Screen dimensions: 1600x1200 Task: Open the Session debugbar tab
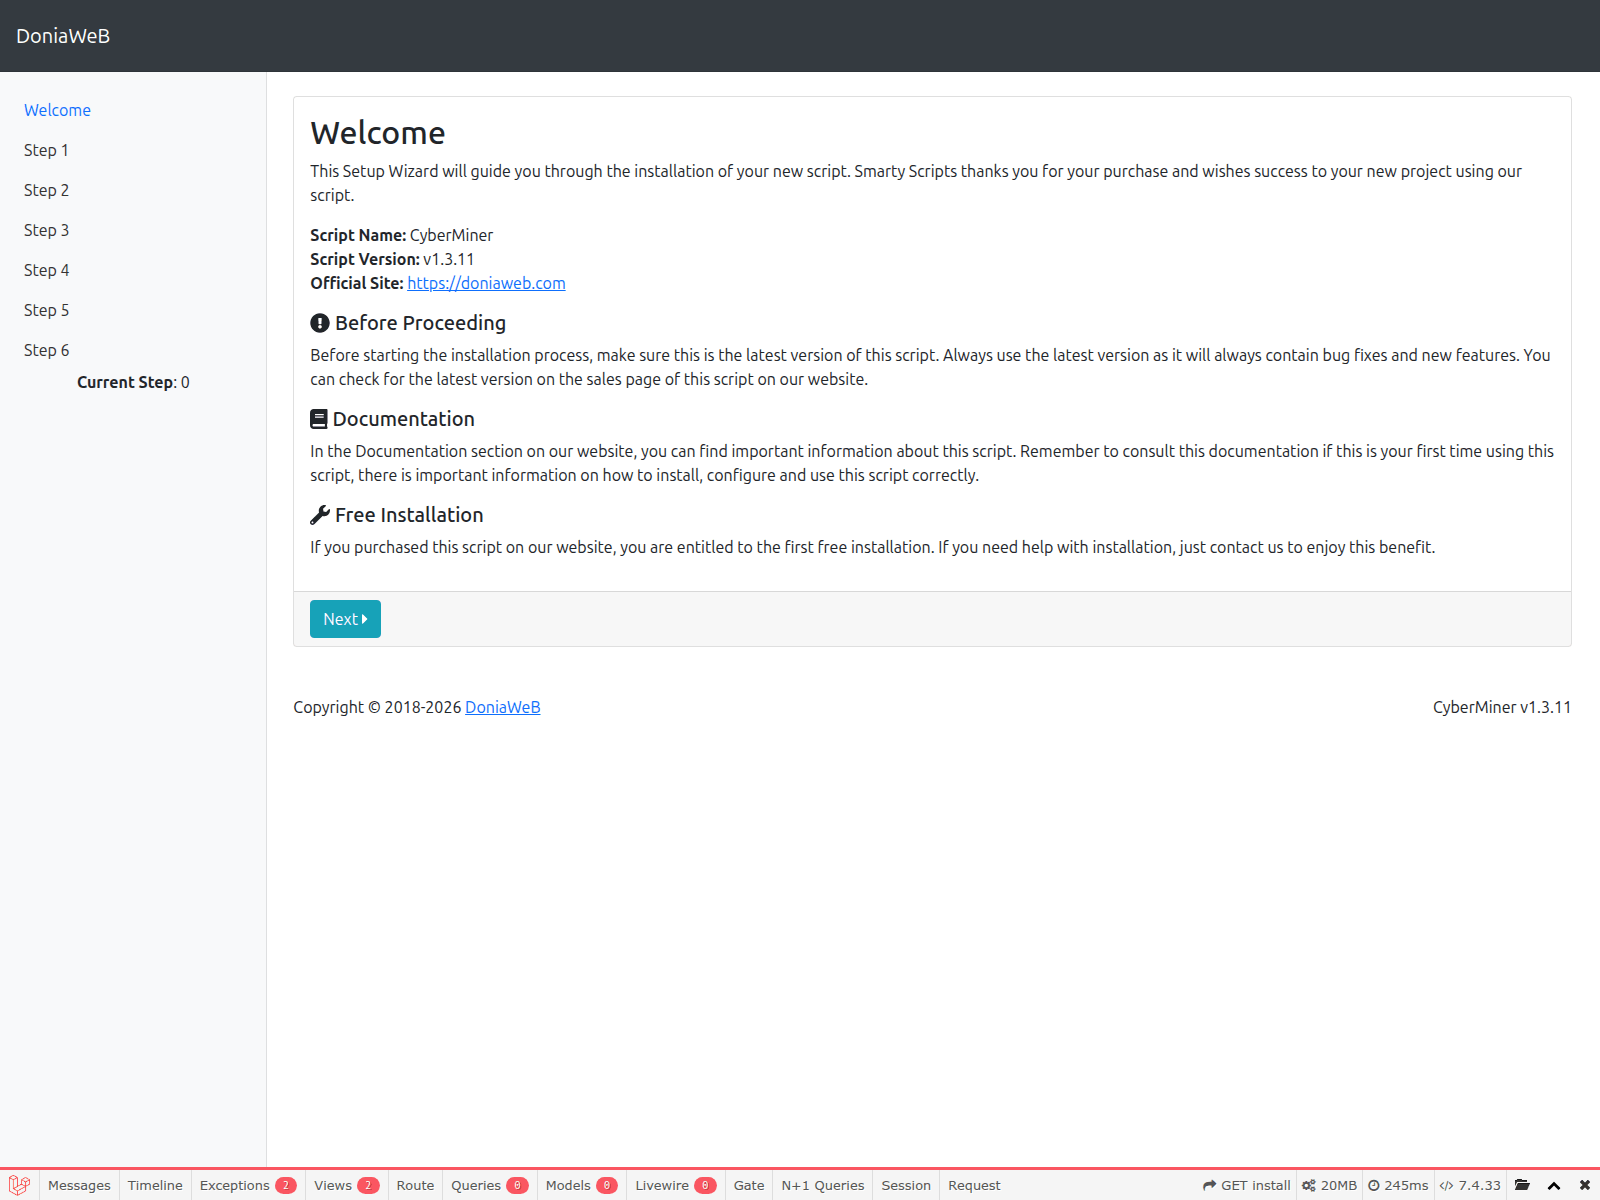[906, 1185]
